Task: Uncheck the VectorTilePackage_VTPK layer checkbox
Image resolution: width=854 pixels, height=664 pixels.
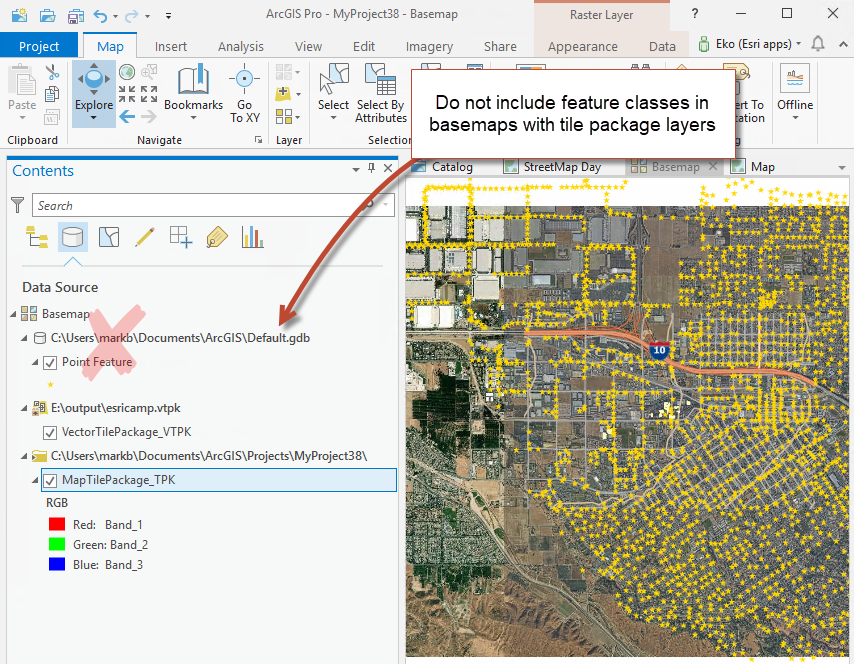Action: point(50,433)
